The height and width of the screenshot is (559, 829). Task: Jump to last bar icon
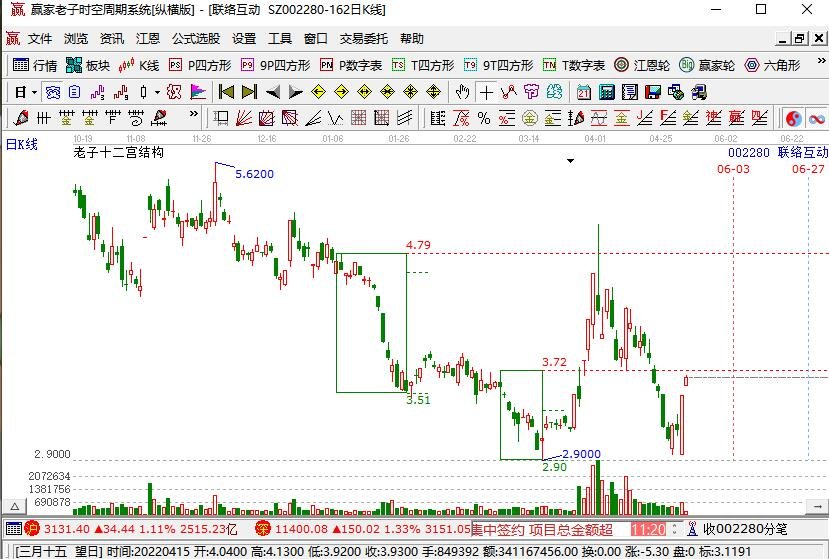tap(249, 93)
